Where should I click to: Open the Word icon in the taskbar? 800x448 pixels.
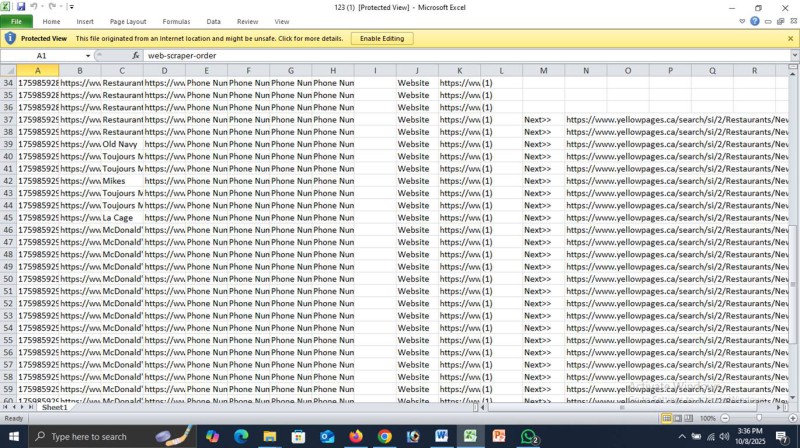click(442, 437)
